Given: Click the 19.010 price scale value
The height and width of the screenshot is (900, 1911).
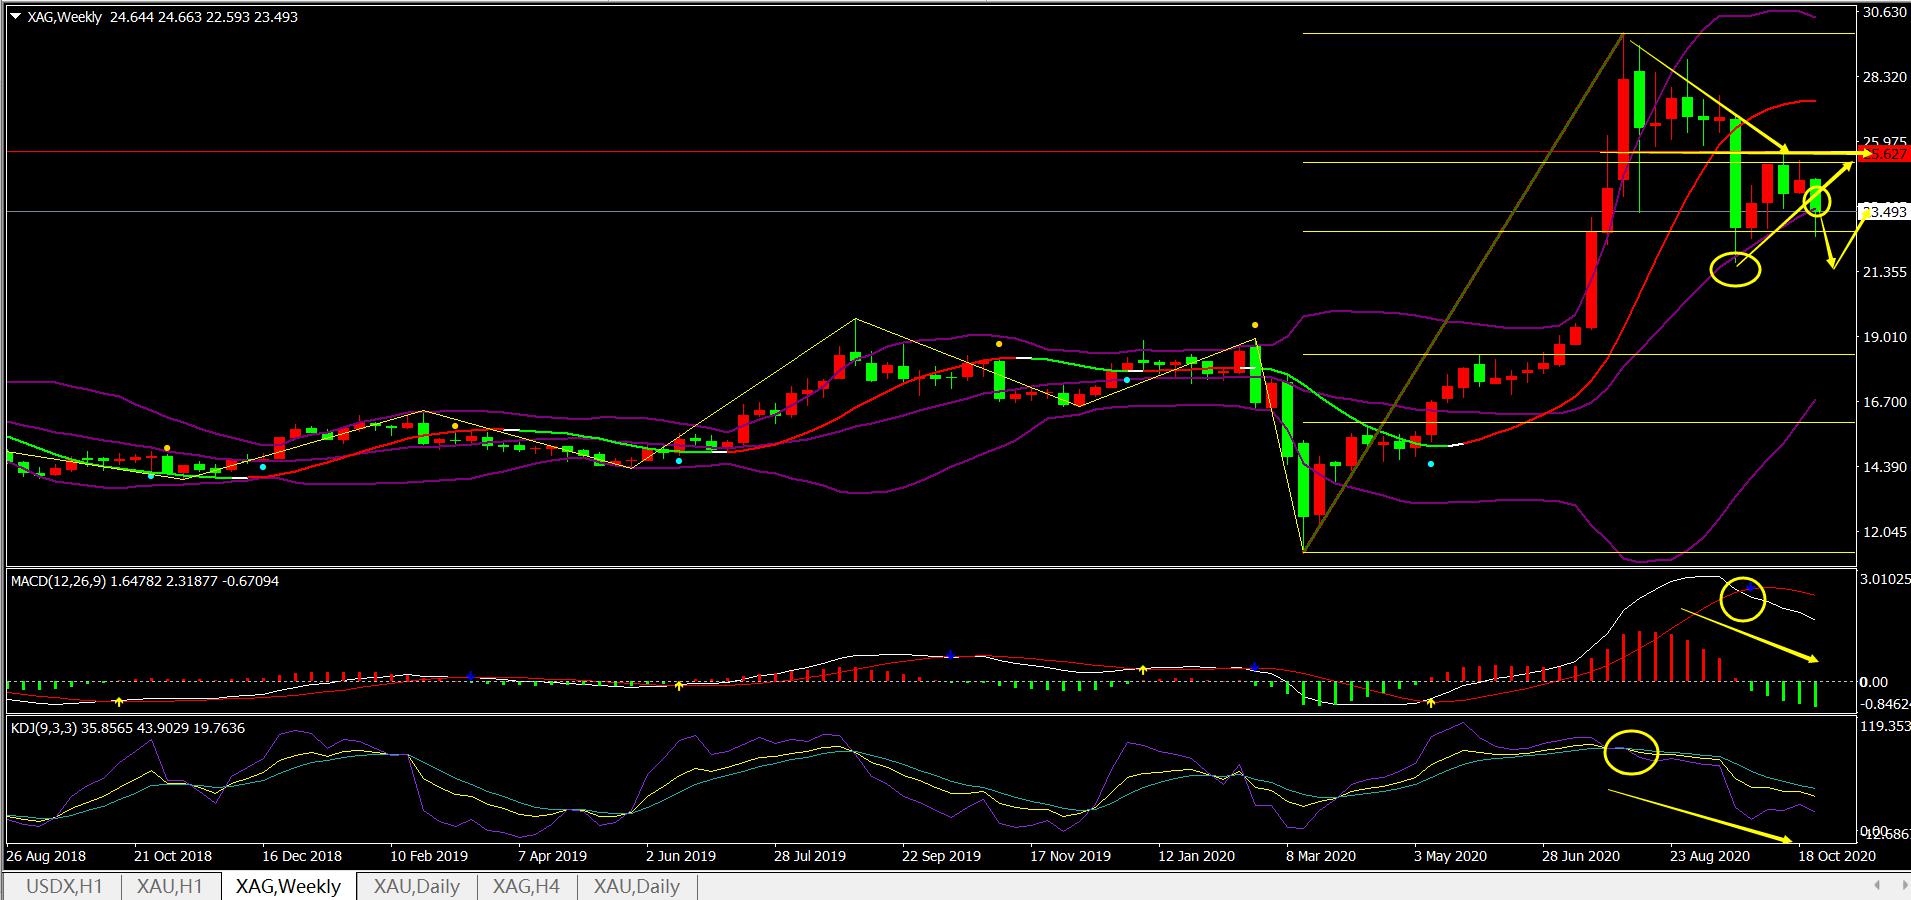Looking at the screenshot, I should (x=1884, y=337).
